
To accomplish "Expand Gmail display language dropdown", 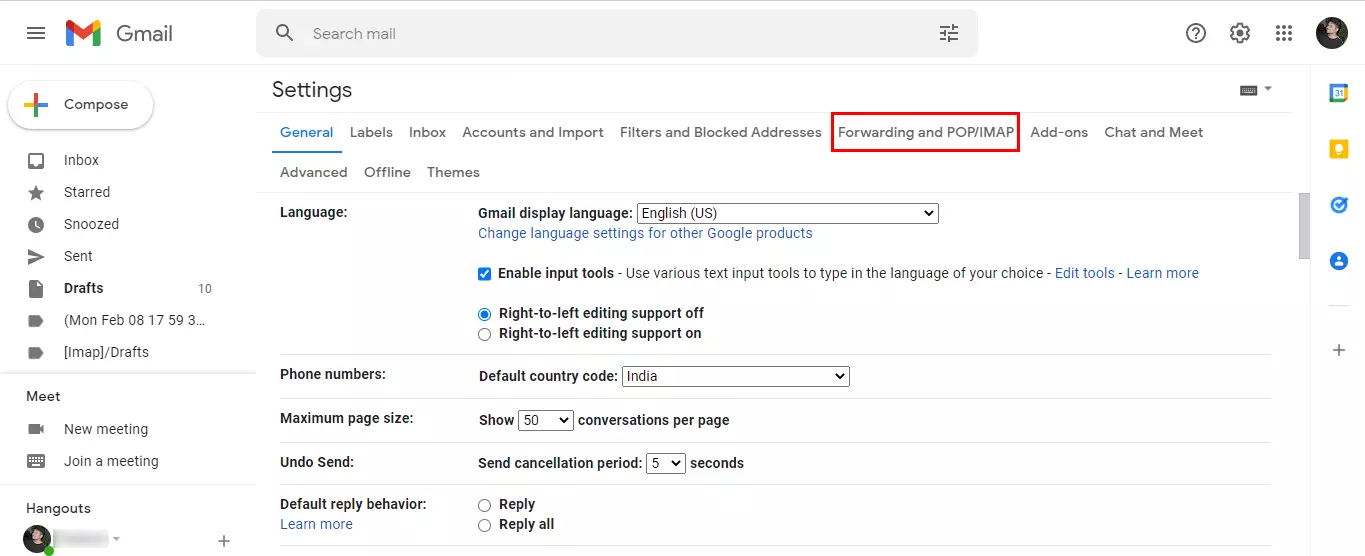I will (x=787, y=213).
